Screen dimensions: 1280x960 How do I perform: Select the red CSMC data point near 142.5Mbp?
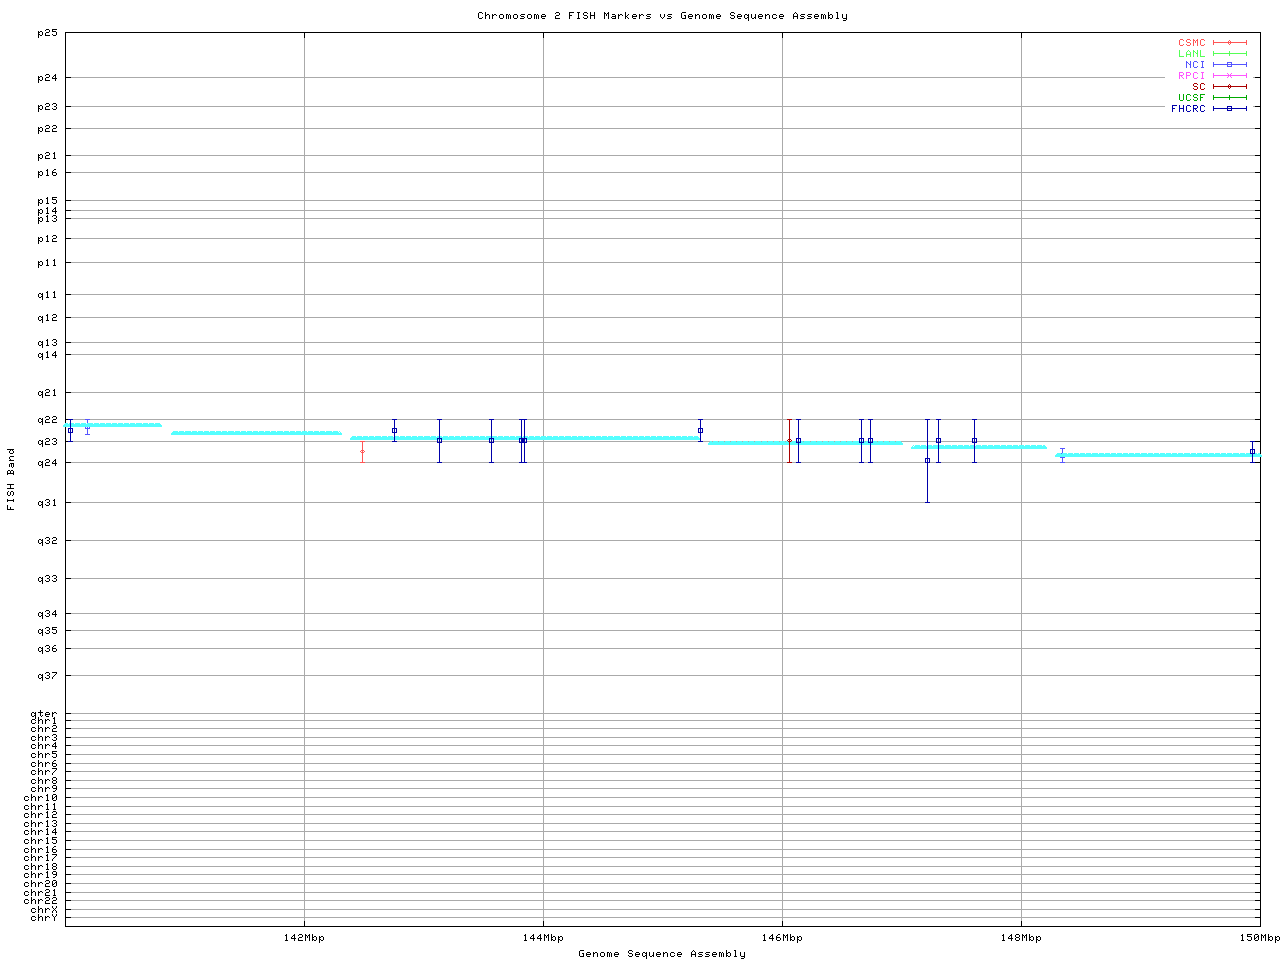coord(362,451)
